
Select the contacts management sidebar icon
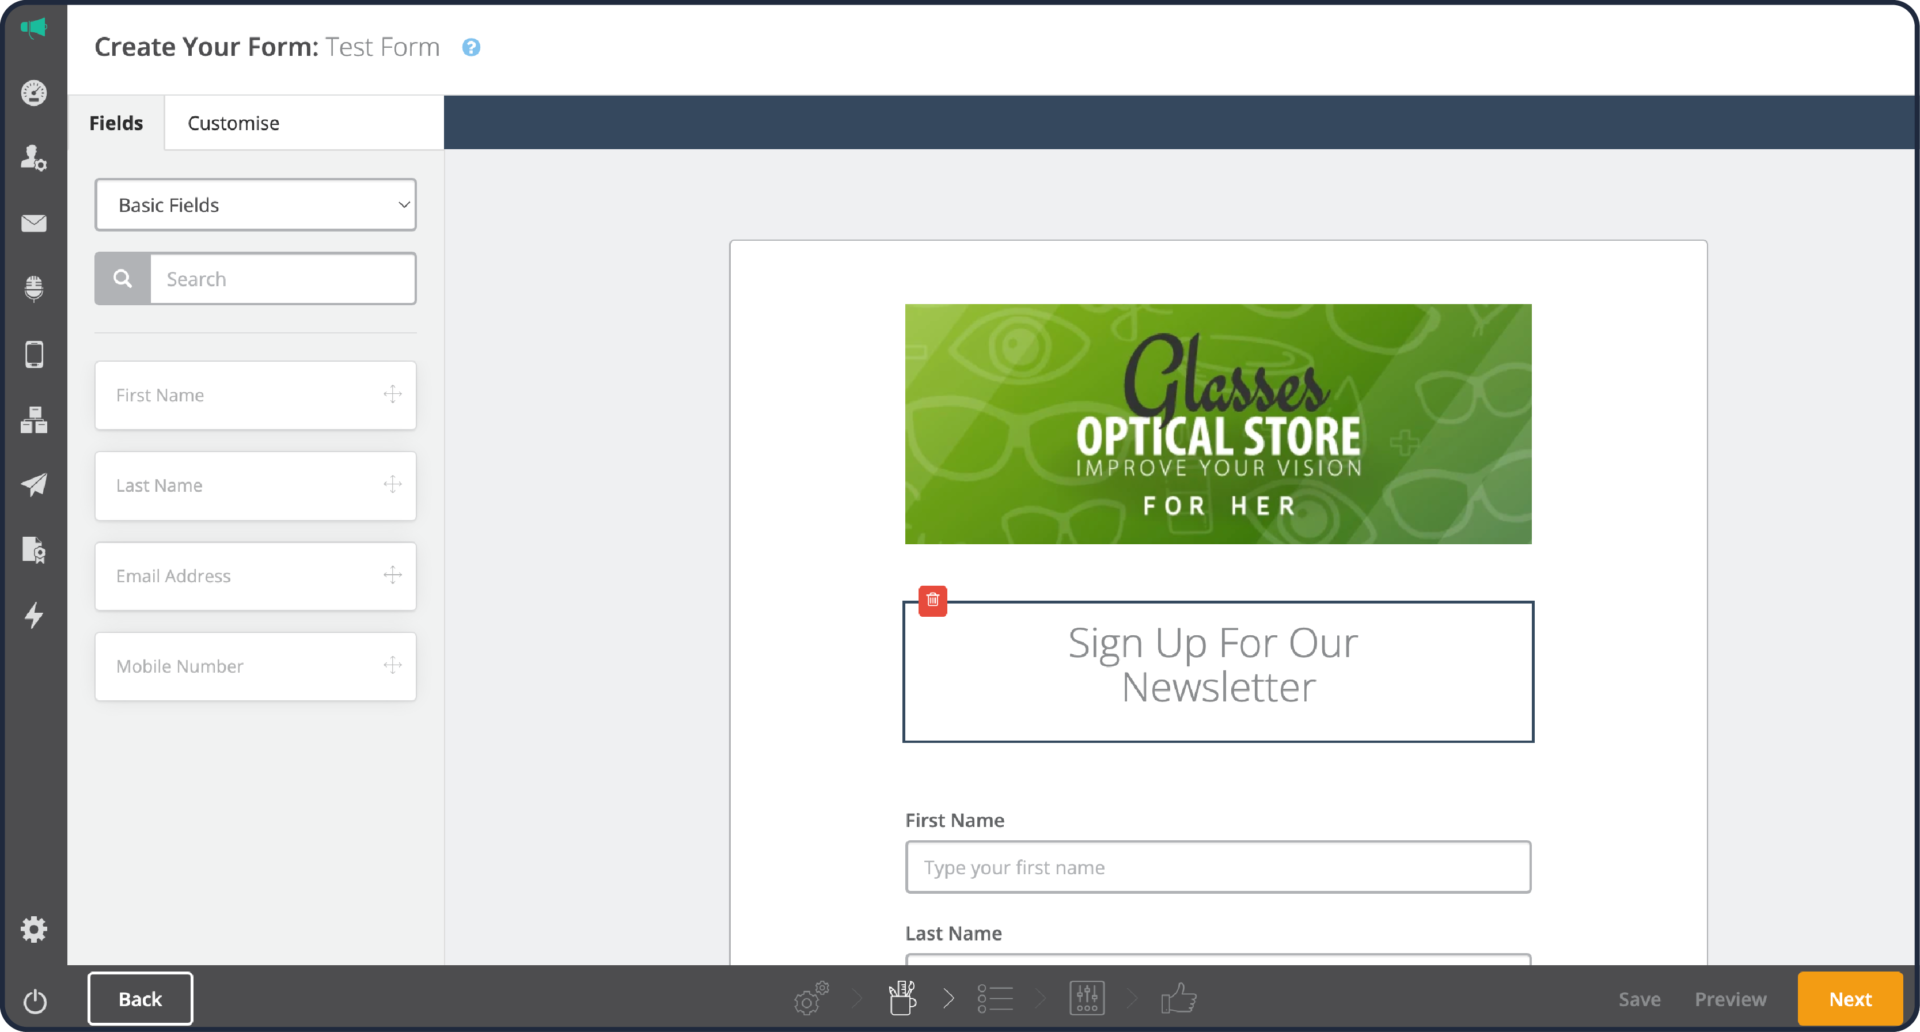click(34, 158)
